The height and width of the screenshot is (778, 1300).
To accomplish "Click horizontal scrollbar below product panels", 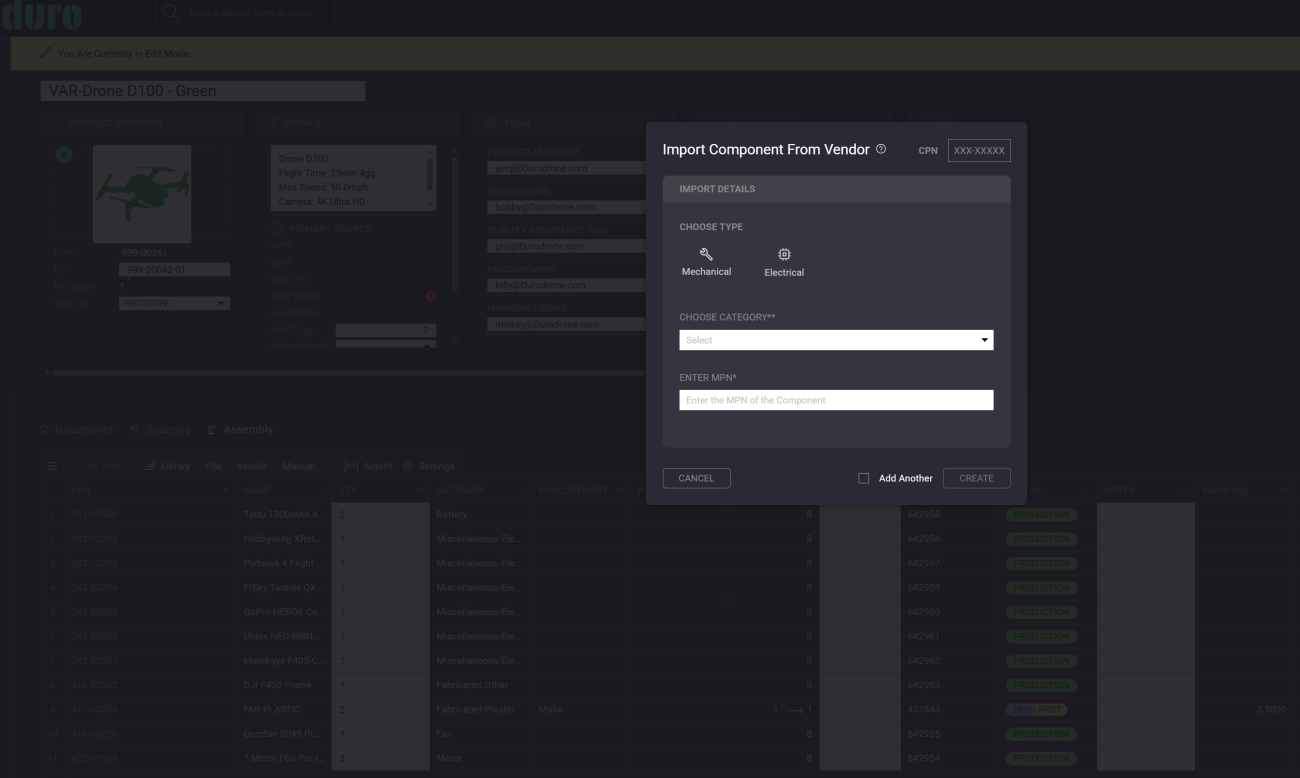I will pyautogui.click(x=350, y=372).
